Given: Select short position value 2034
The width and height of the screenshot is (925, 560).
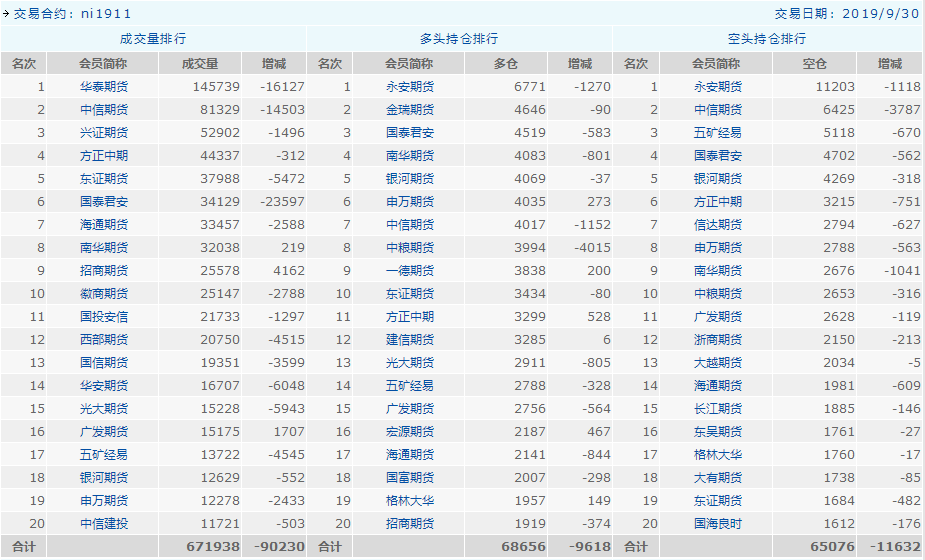Looking at the screenshot, I should (x=839, y=363).
